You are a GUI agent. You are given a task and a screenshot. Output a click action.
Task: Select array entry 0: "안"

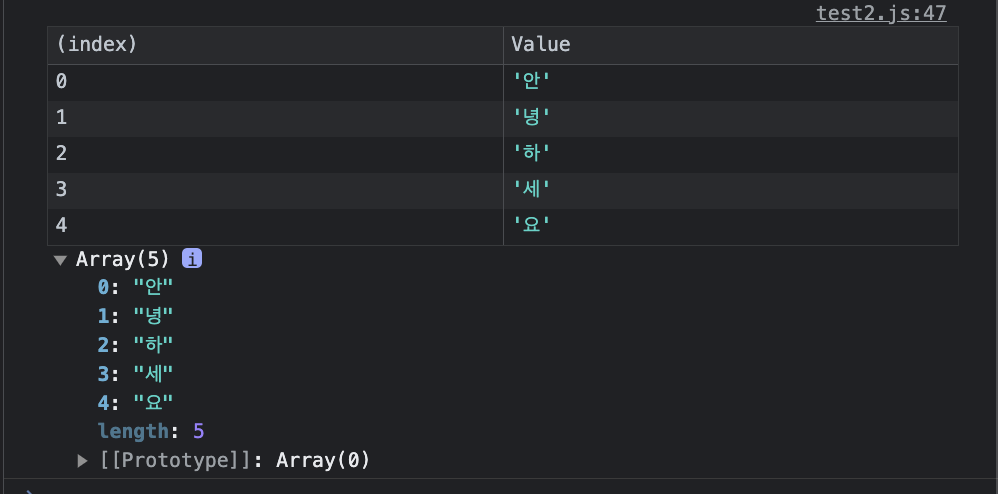pos(136,288)
